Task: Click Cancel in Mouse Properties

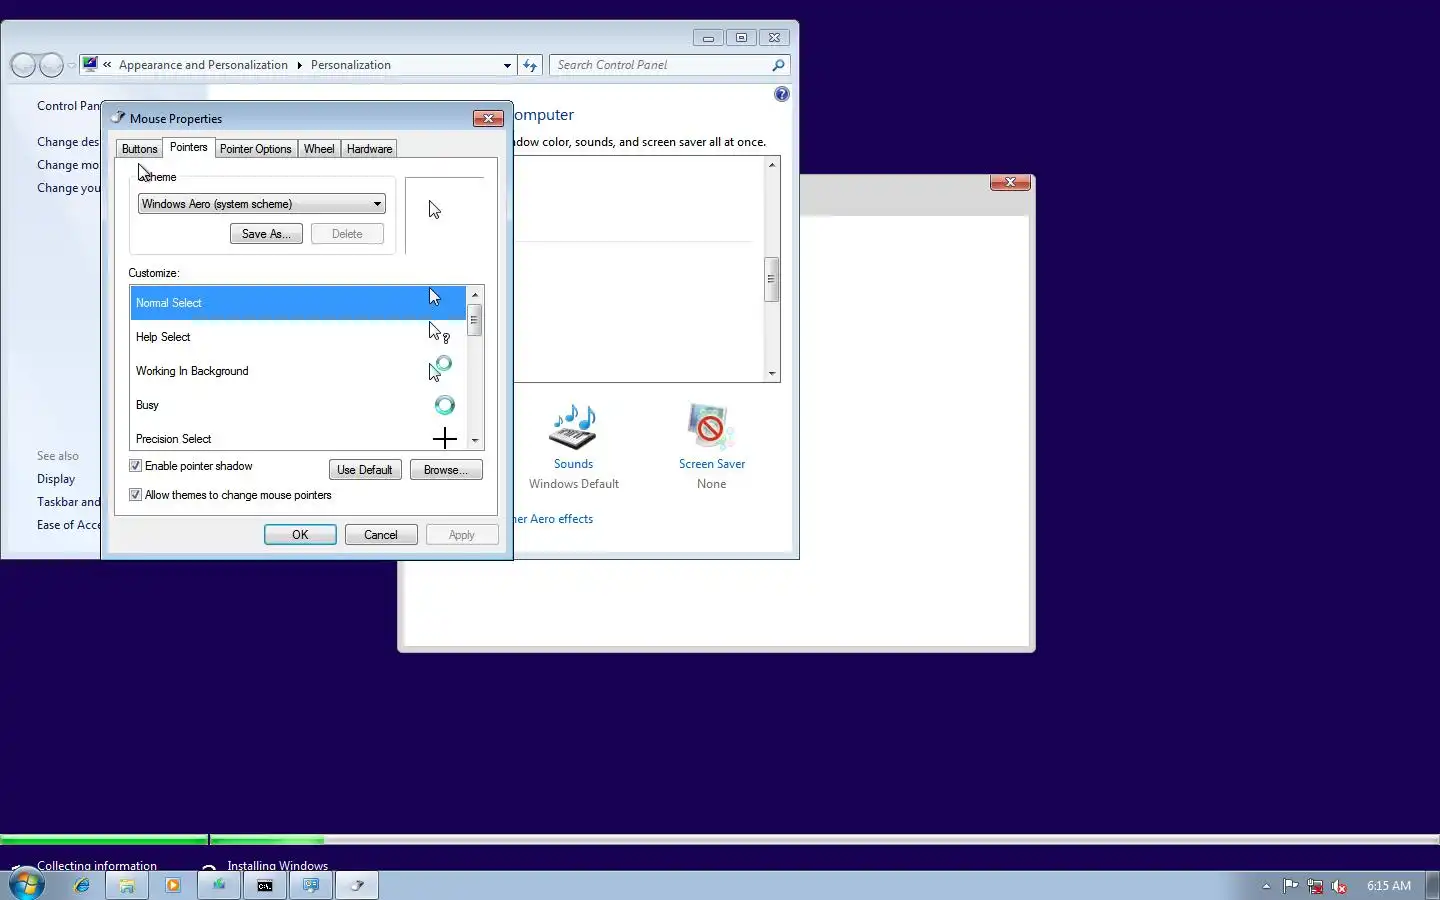Action: (381, 535)
